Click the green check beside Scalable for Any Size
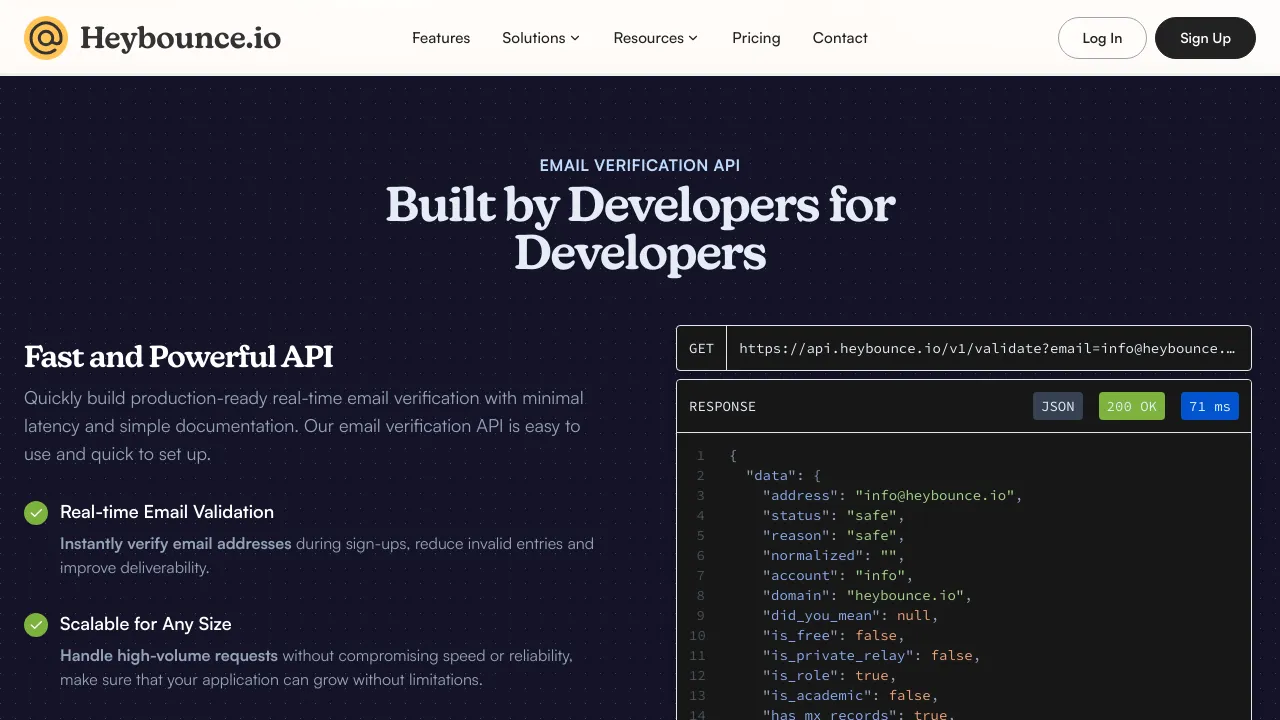Image resolution: width=1280 pixels, height=720 pixels. click(x=36, y=625)
